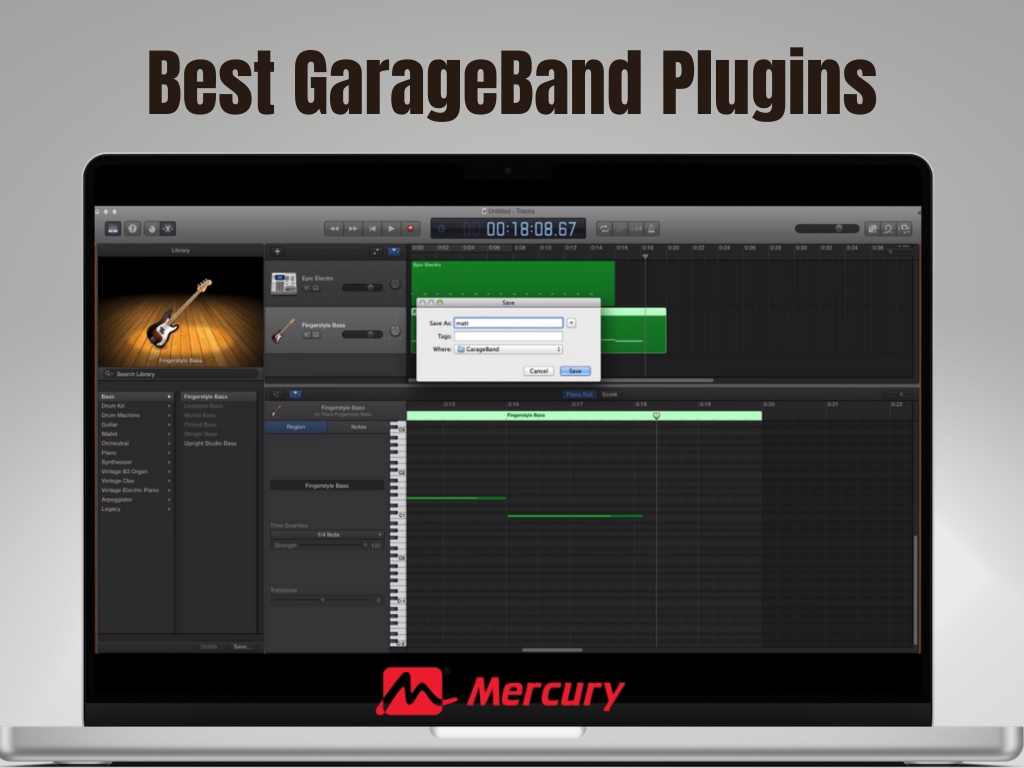Click the Rewind transport button
Image resolution: width=1024 pixels, height=768 pixels.
[334, 229]
